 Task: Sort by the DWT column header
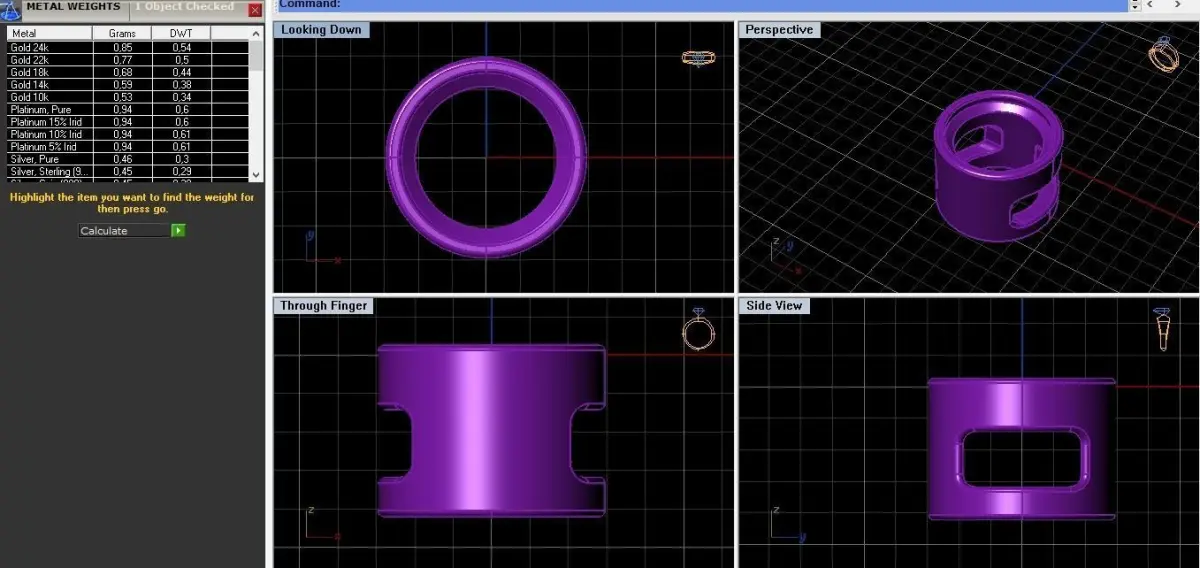point(181,34)
